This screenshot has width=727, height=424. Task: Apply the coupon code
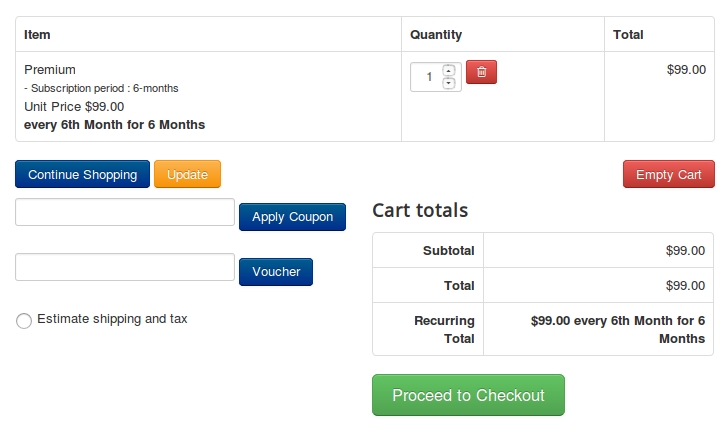pyautogui.click(x=293, y=217)
